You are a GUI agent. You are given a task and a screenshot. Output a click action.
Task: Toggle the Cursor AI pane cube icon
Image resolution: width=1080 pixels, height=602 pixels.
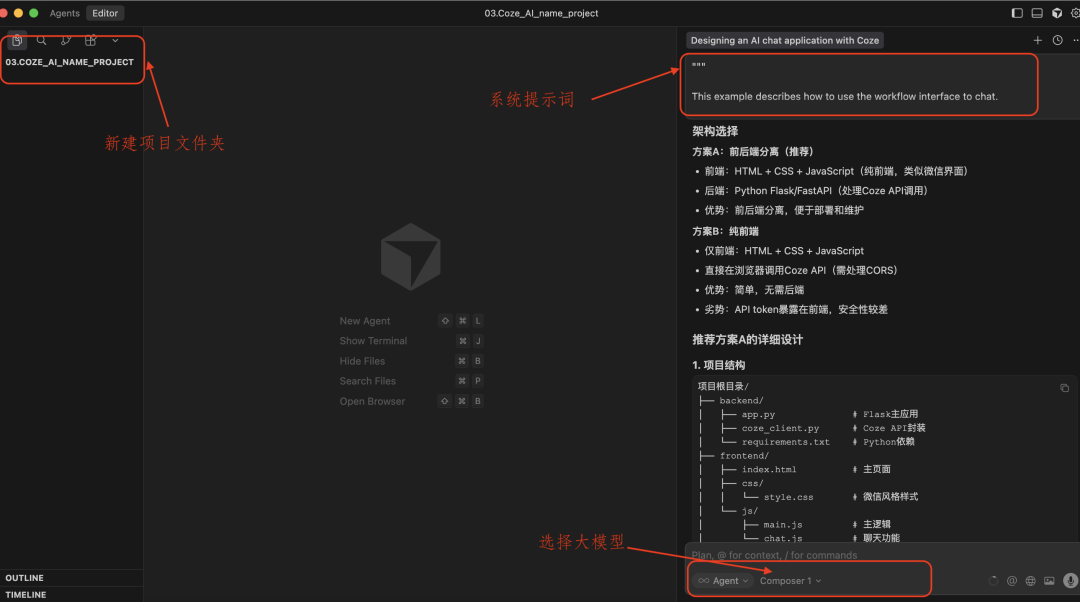coord(1057,13)
